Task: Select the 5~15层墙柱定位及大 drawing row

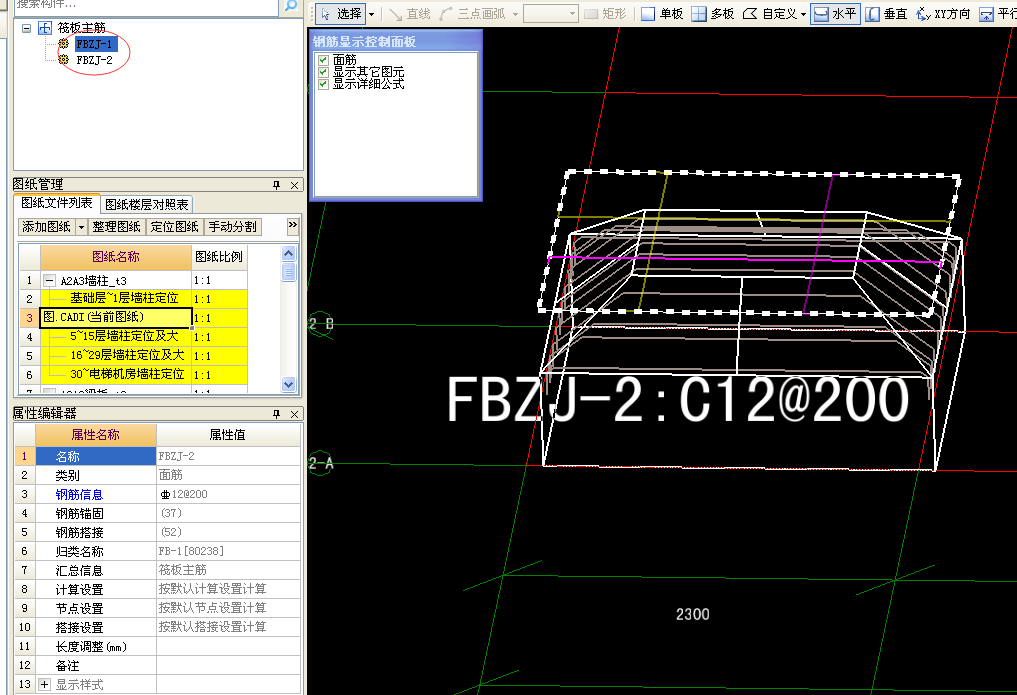Action: pyautogui.click(x=116, y=336)
